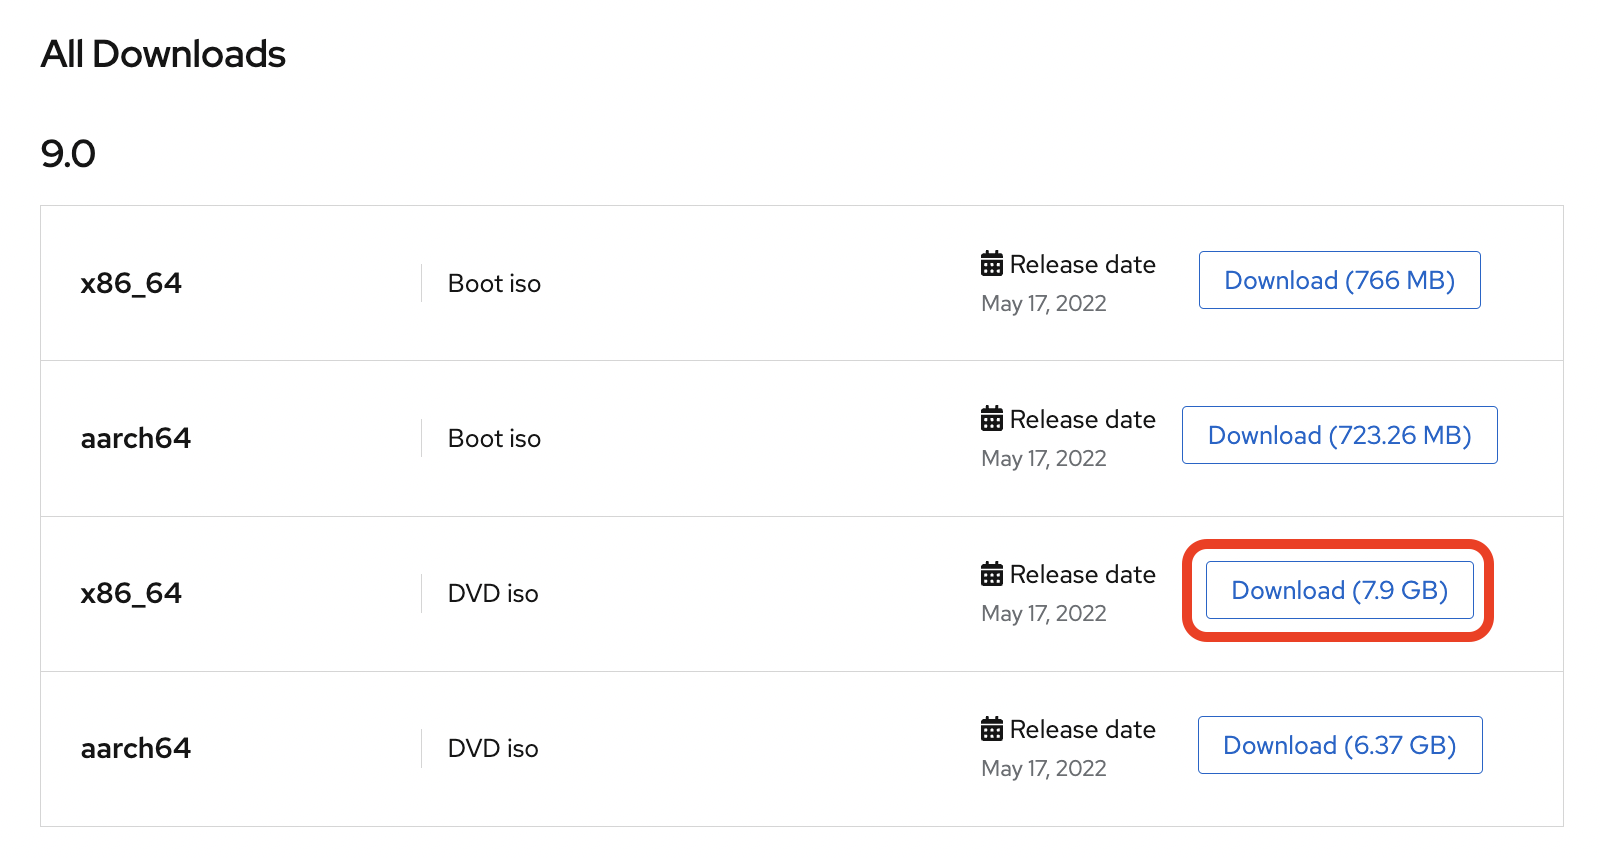Image resolution: width=1600 pixels, height=858 pixels.
Task: Click calendar icon in aarch64 DVD iso row
Action: pyautogui.click(x=992, y=729)
